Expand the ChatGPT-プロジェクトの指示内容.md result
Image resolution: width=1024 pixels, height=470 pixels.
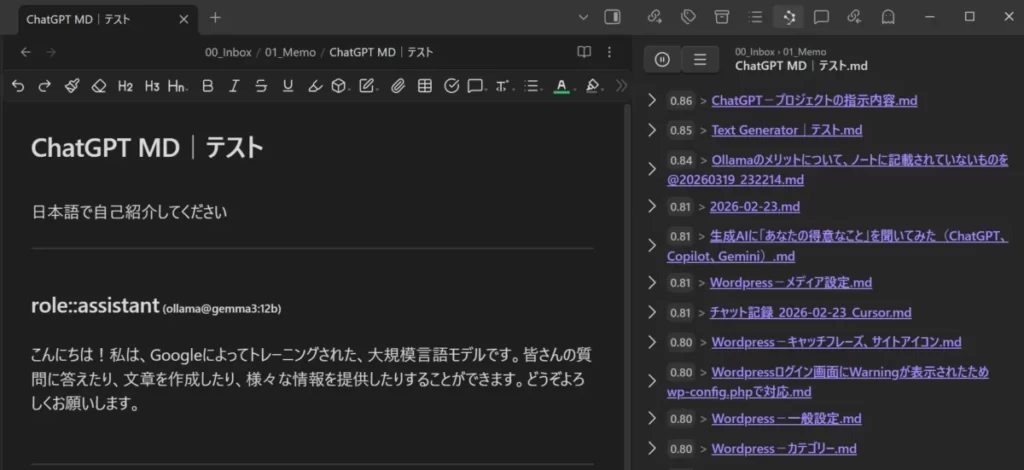pos(651,100)
